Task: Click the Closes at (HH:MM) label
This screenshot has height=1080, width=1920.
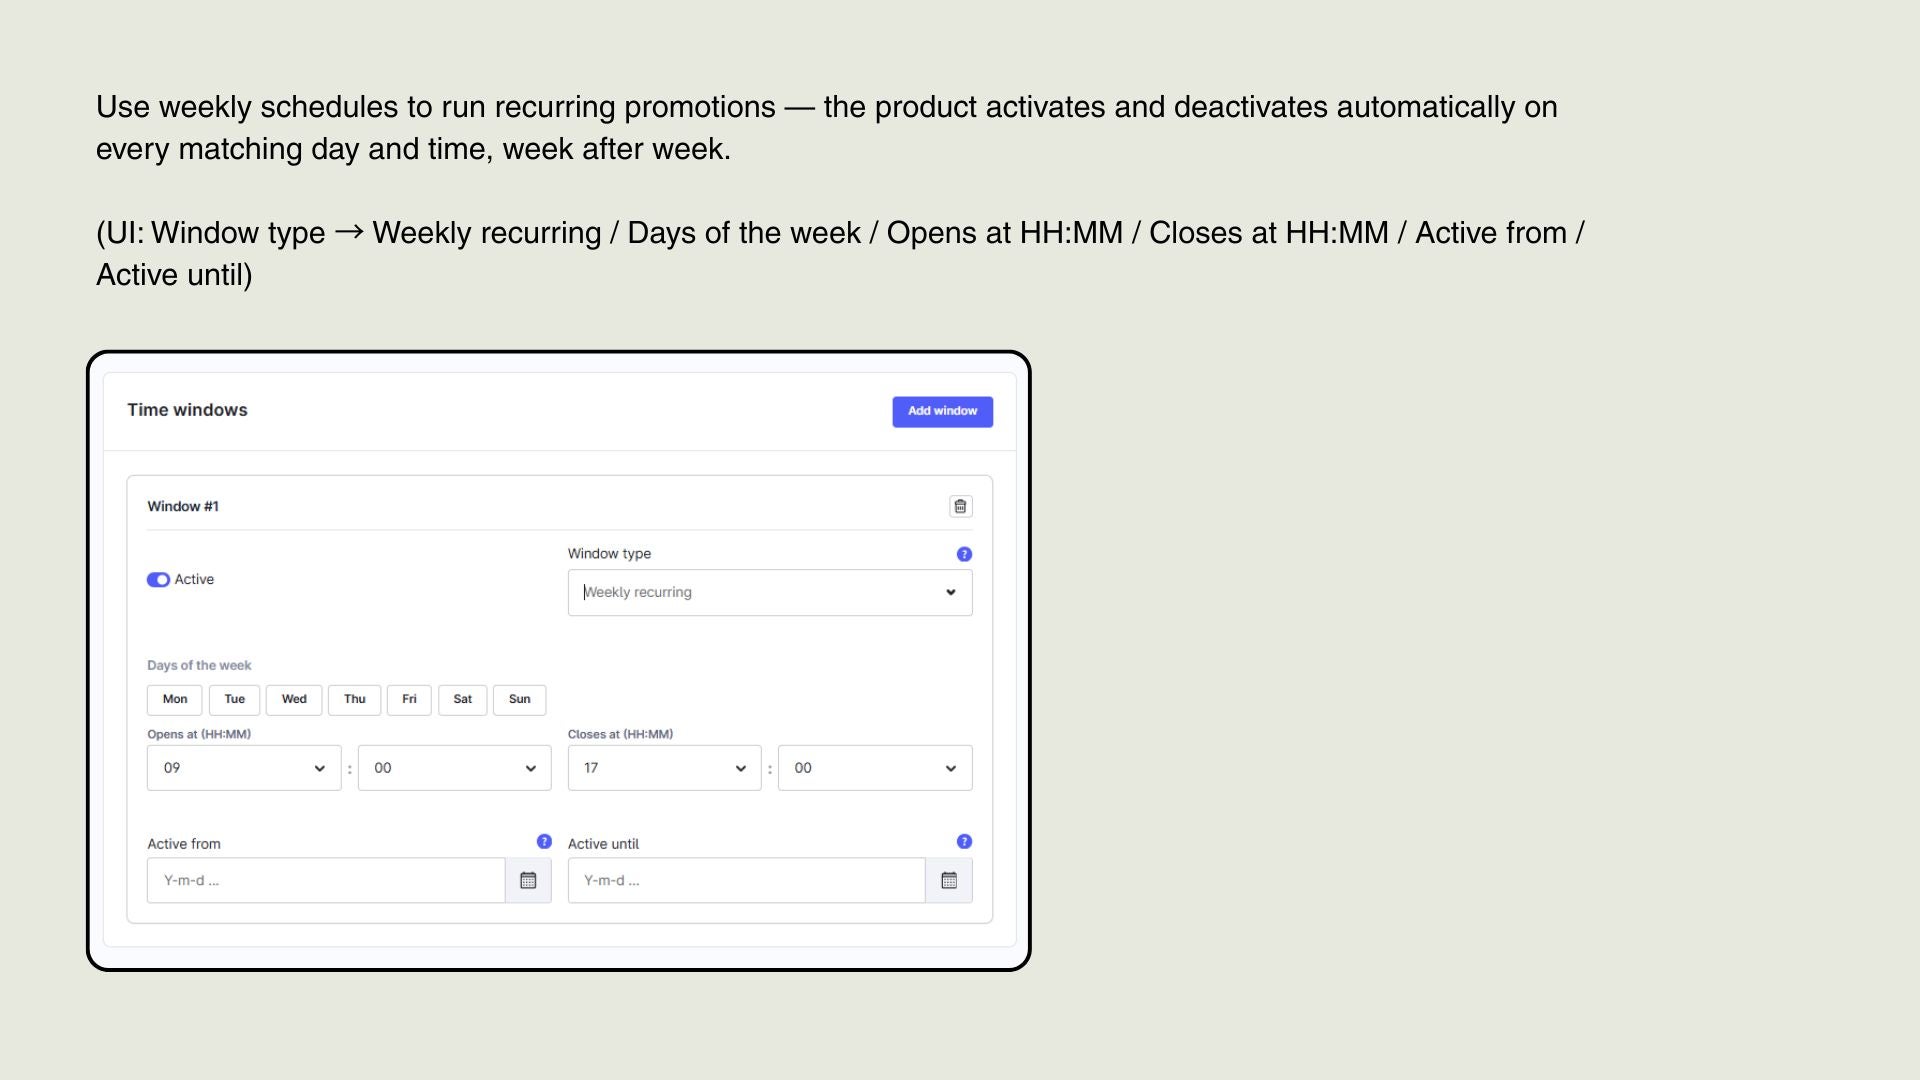Action: pyautogui.click(x=620, y=734)
